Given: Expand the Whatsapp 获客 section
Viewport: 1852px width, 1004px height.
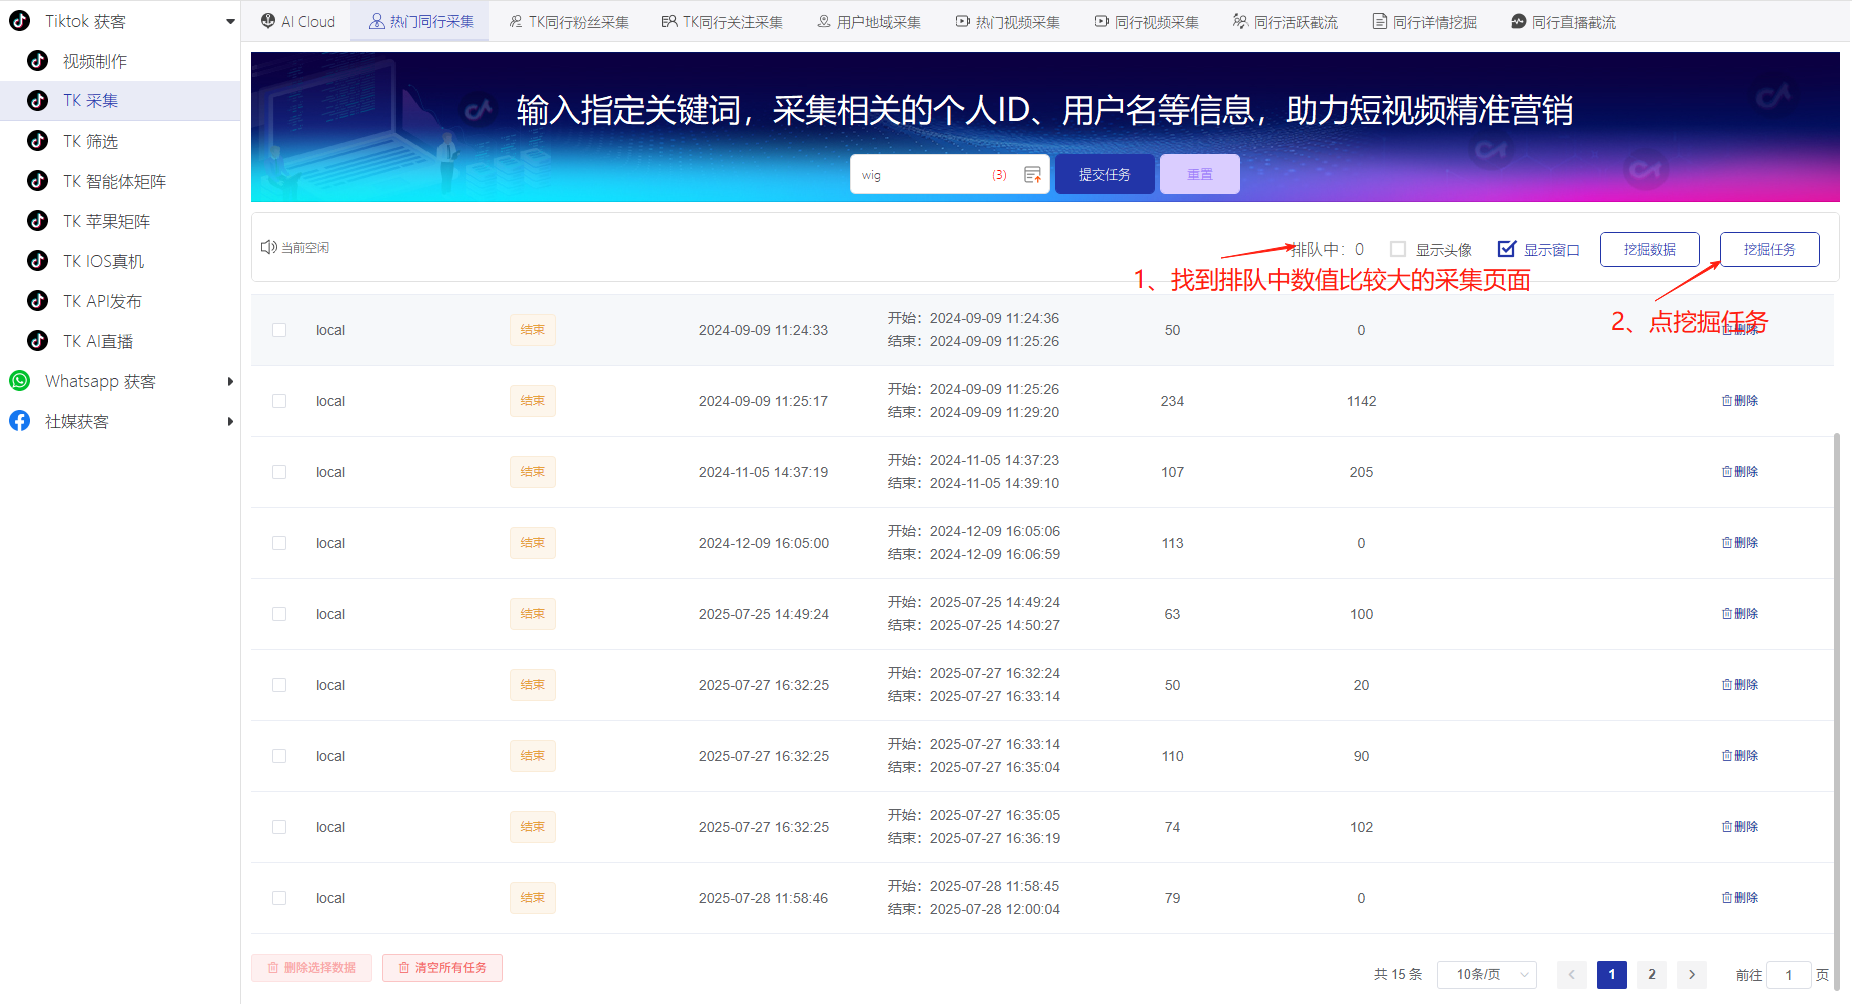Looking at the screenshot, I should point(230,381).
